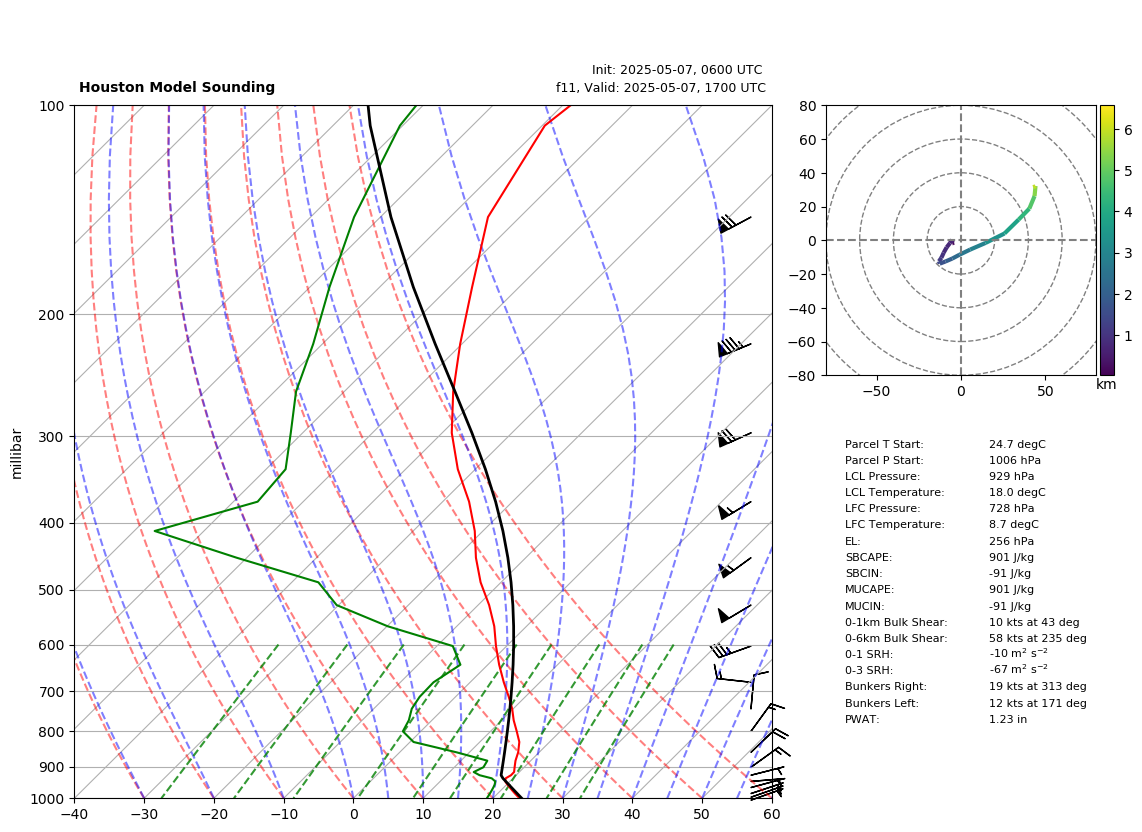Click the "Parcel P Start:" label

click(x=883, y=460)
